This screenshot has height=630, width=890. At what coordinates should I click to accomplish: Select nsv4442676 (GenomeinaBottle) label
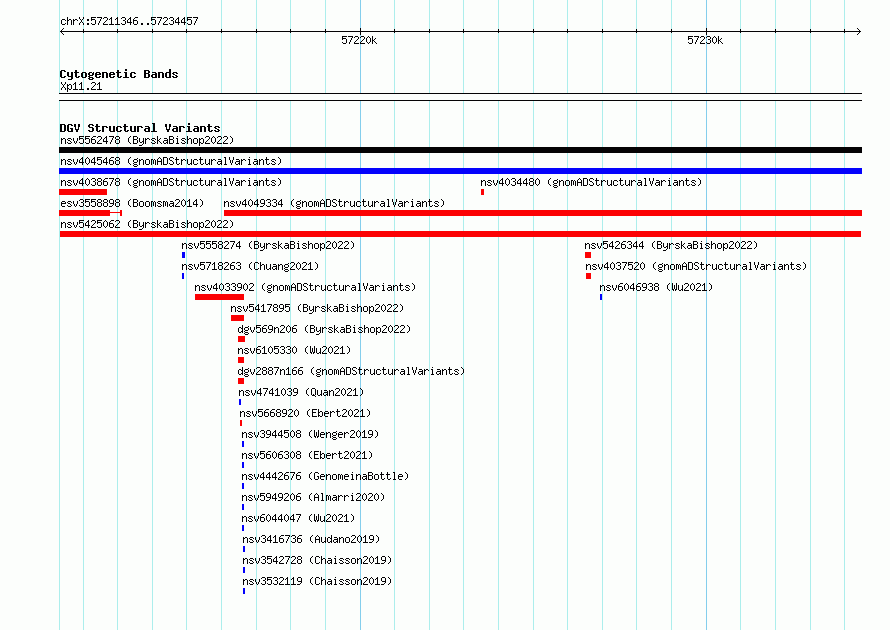coord(325,476)
